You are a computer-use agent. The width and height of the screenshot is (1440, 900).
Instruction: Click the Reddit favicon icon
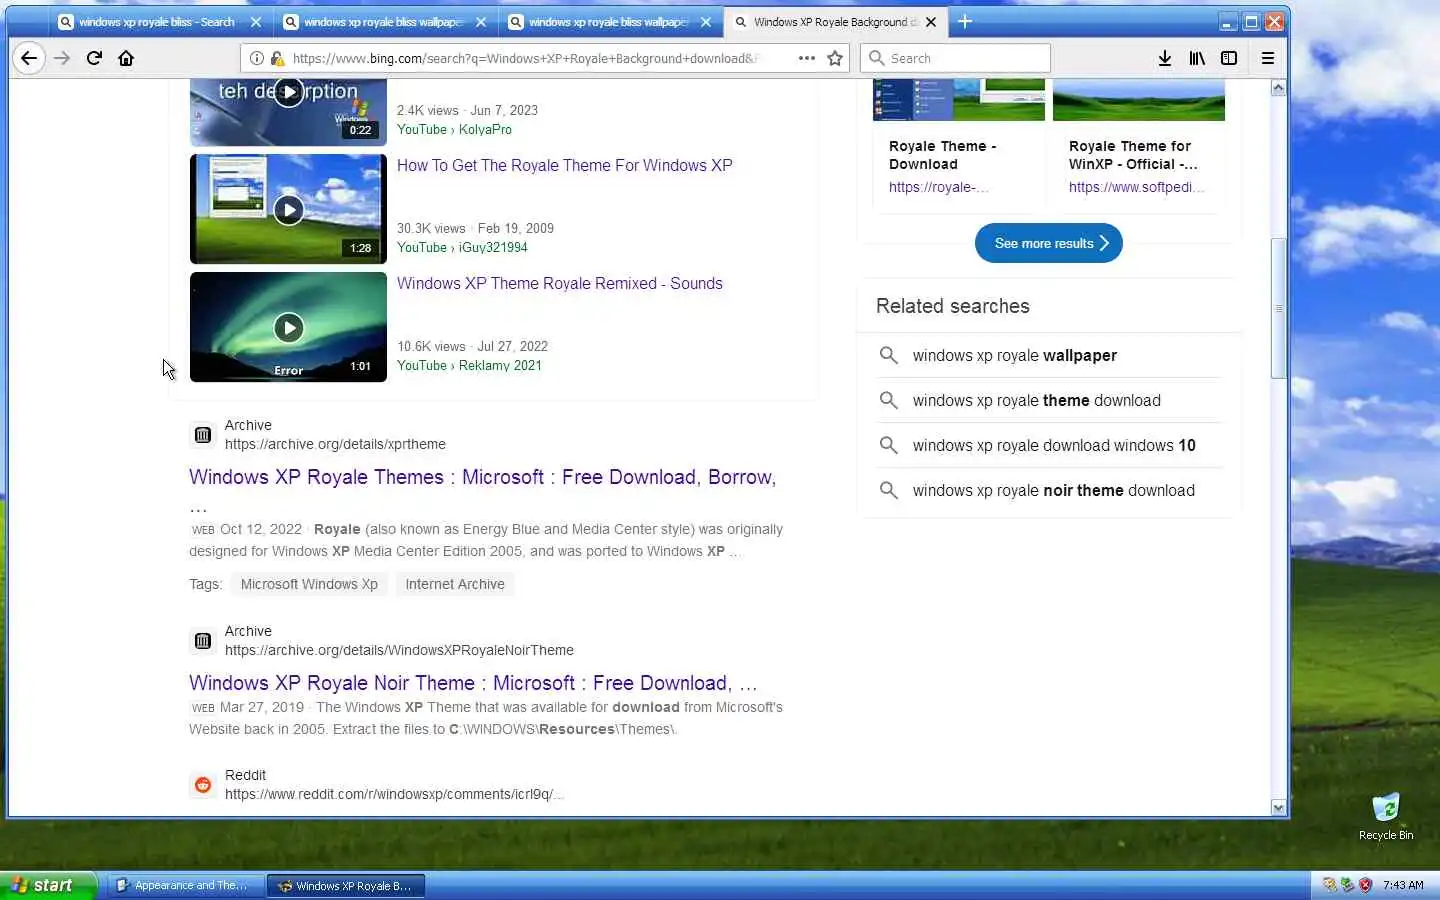click(x=203, y=785)
